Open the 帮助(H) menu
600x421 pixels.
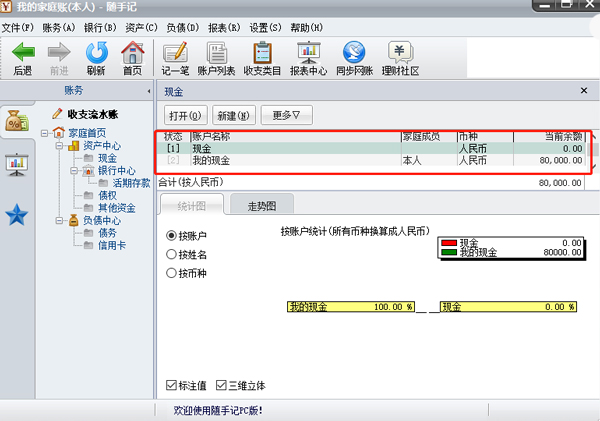(307, 28)
